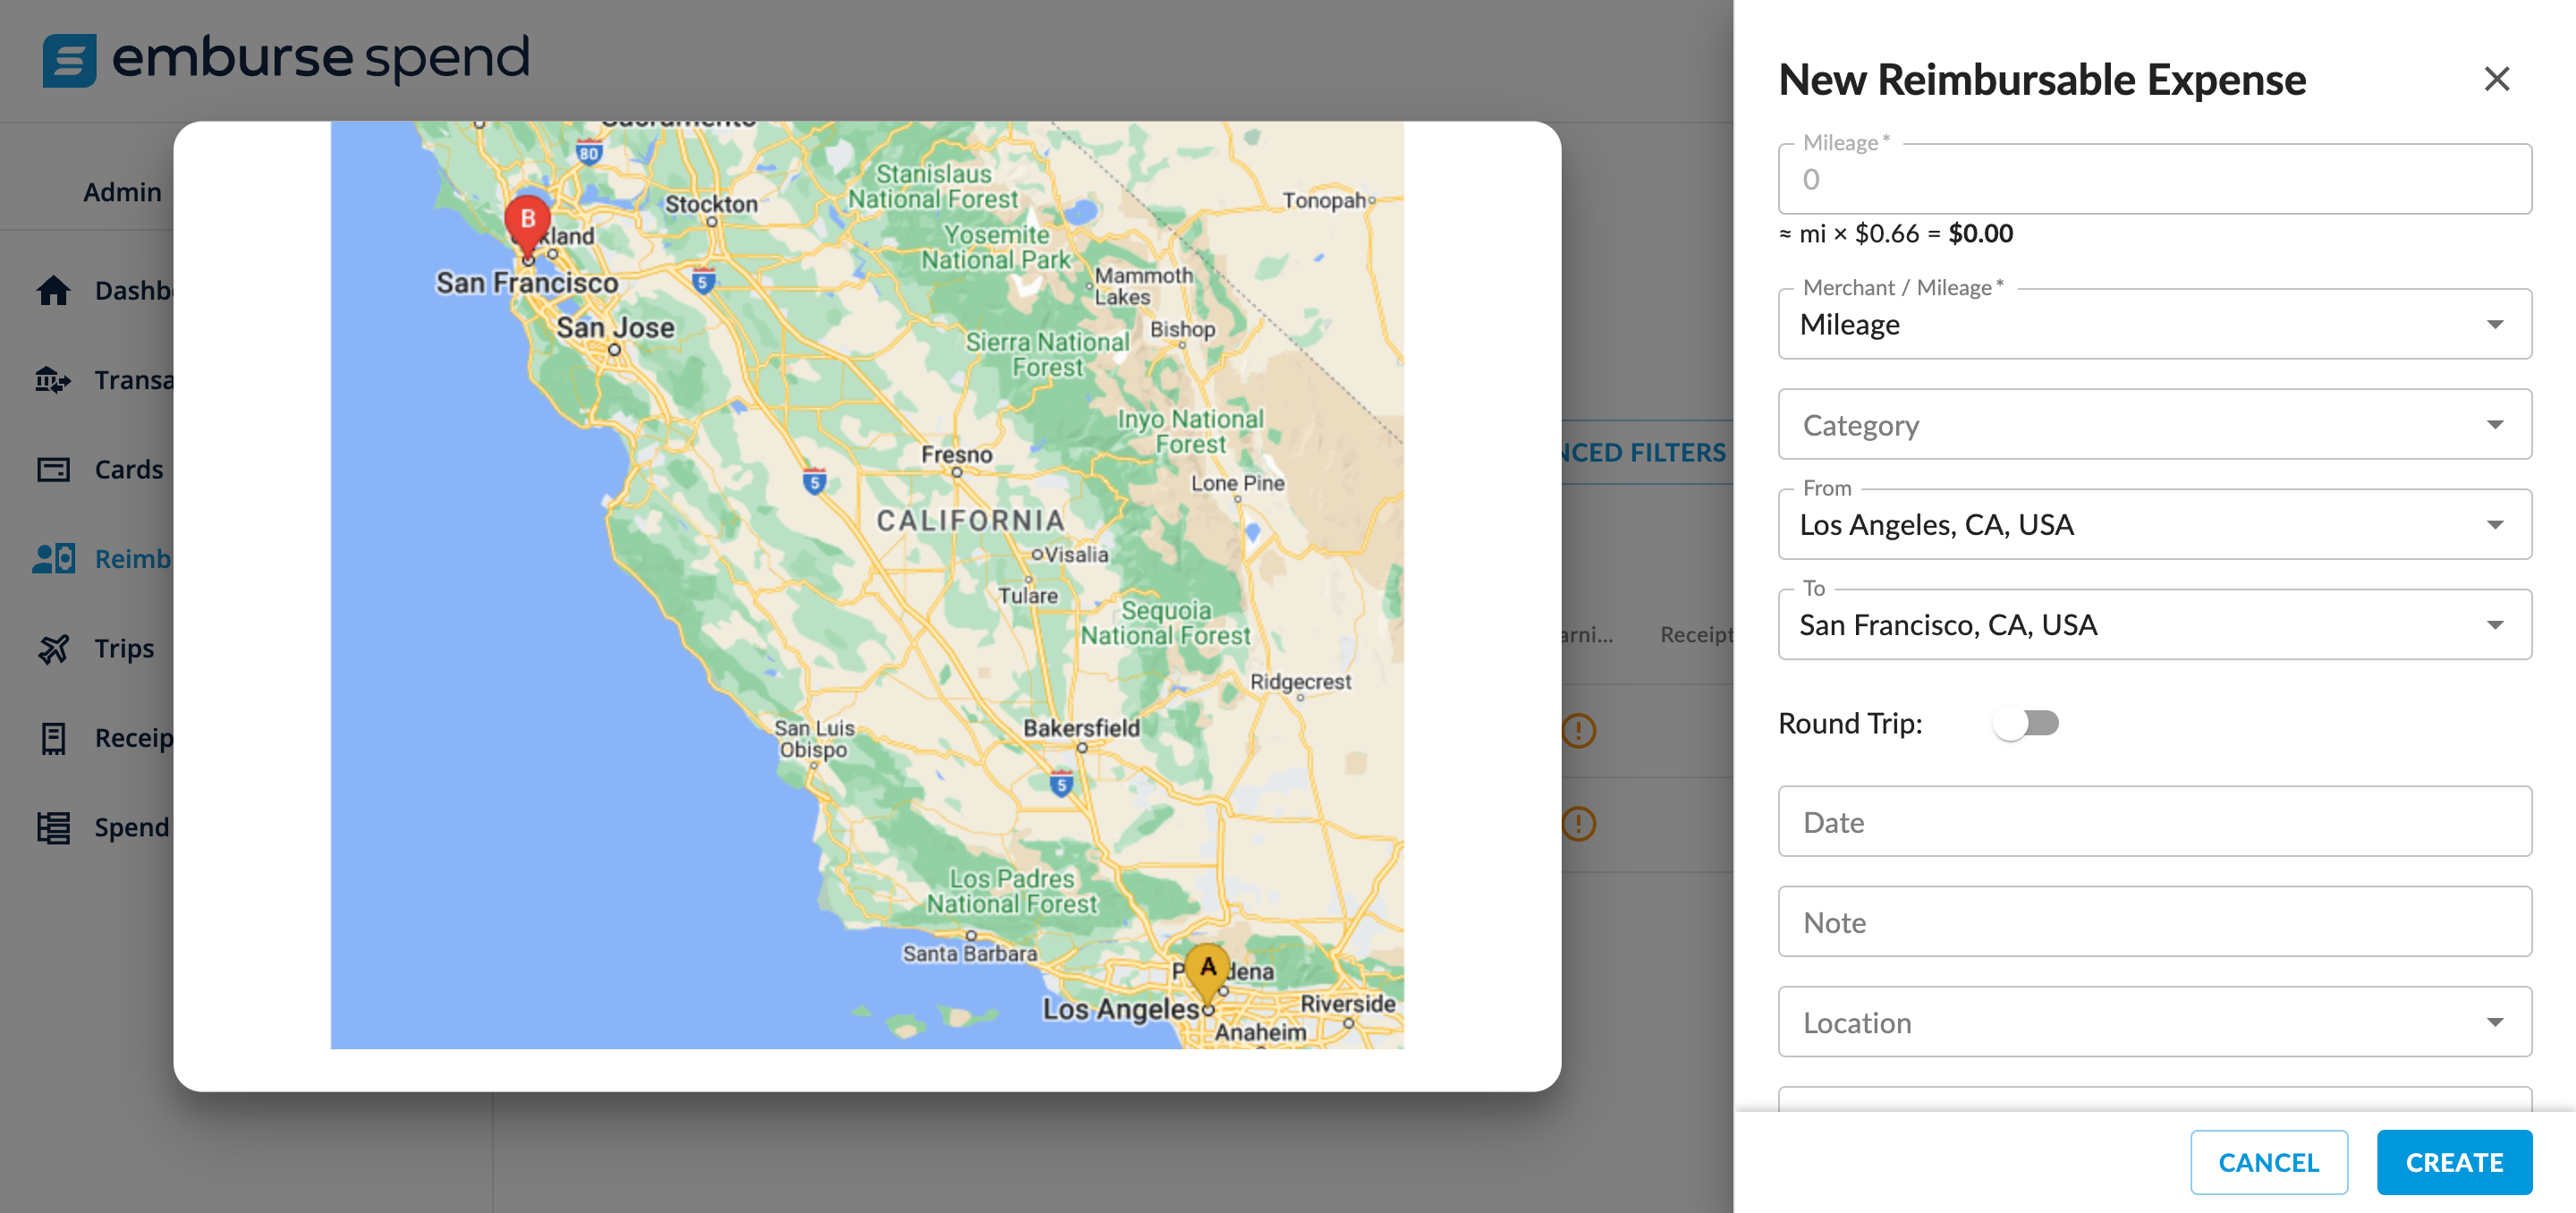Image resolution: width=2576 pixels, height=1213 pixels.
Task: Select the Transactions sidebar icon
Action: coord(52,380)
